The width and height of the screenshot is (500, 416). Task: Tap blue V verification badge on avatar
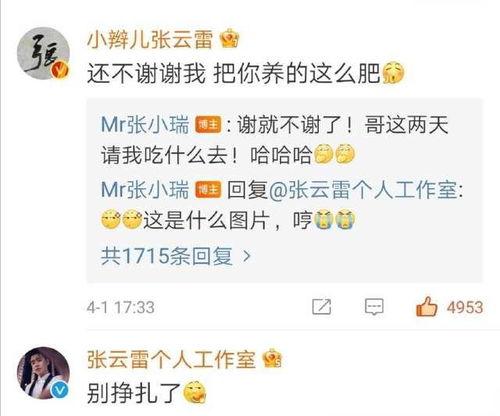(x=60, y=390)
